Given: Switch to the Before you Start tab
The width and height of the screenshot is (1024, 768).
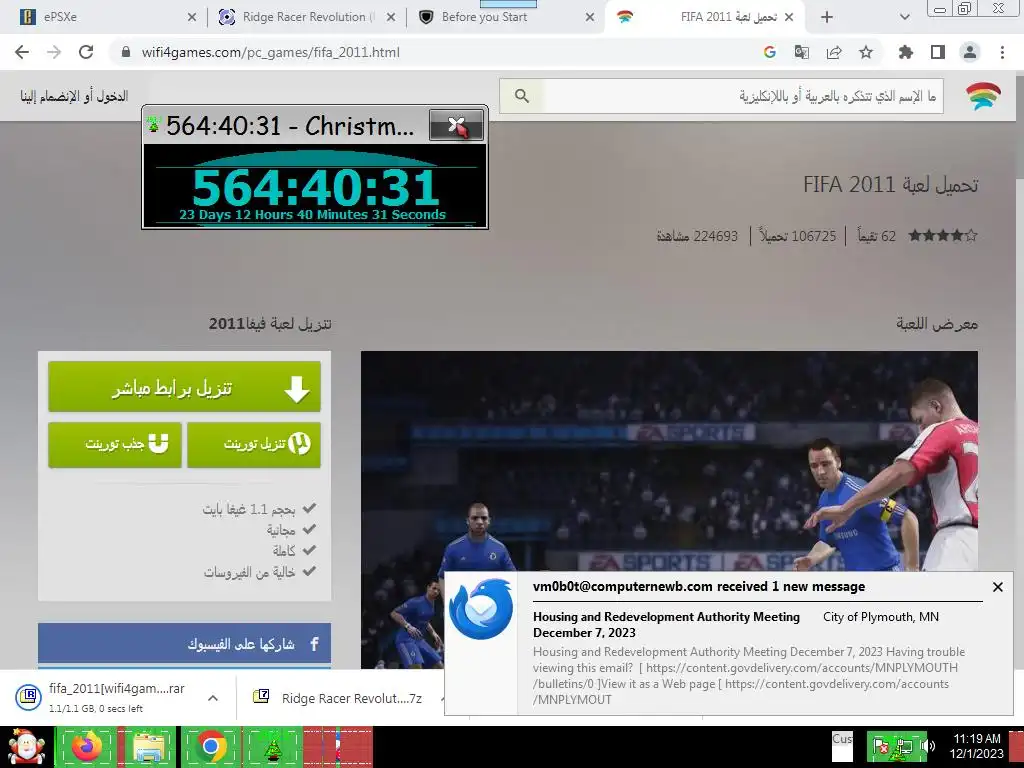Looking at the screenshot, I should pos(504,17).
